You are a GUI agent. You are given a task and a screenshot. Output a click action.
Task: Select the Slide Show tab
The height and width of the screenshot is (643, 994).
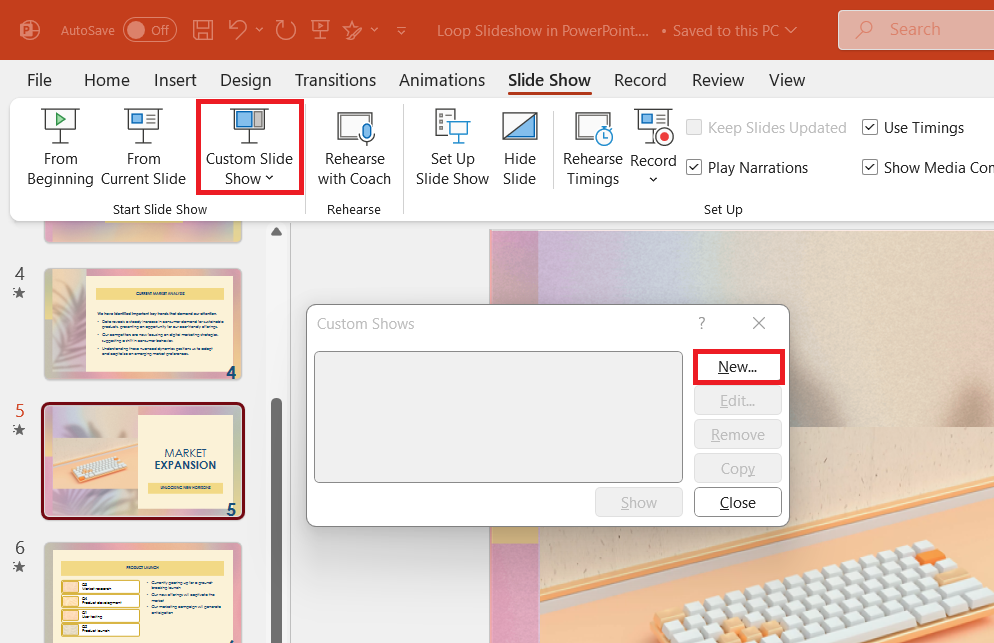[549, 80]
